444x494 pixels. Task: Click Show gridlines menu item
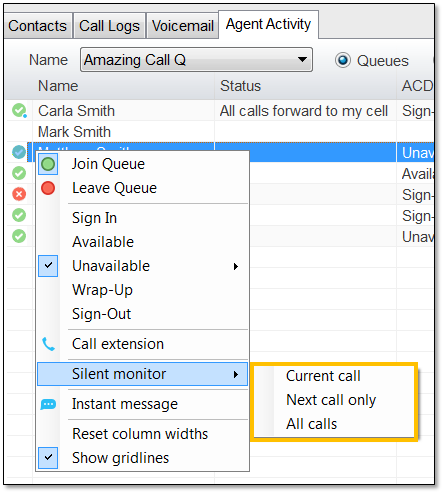click(x=142, y=458)
